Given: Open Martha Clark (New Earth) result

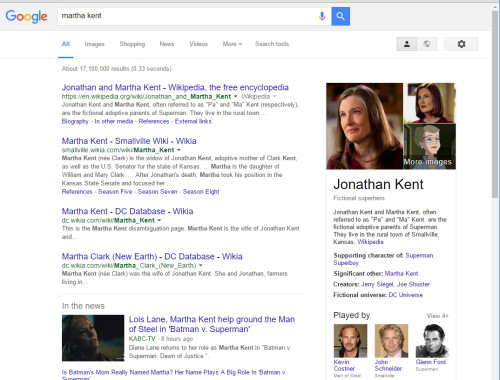Looking at the screenshot, I should coord(152,256).
